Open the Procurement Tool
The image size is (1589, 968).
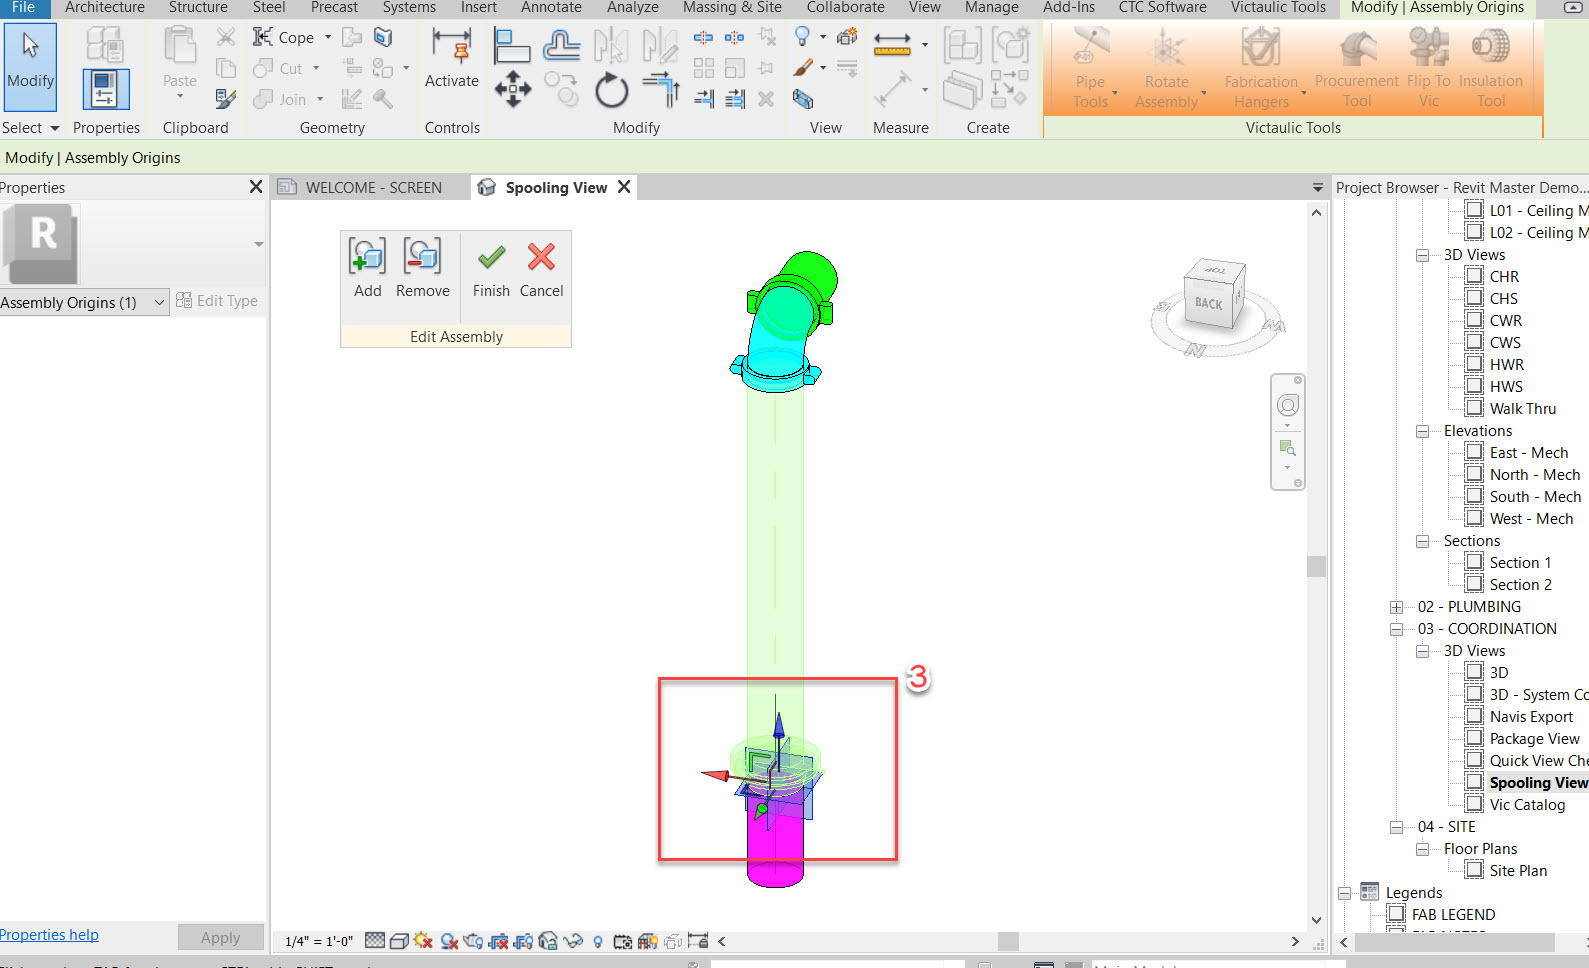point(1356,68)
